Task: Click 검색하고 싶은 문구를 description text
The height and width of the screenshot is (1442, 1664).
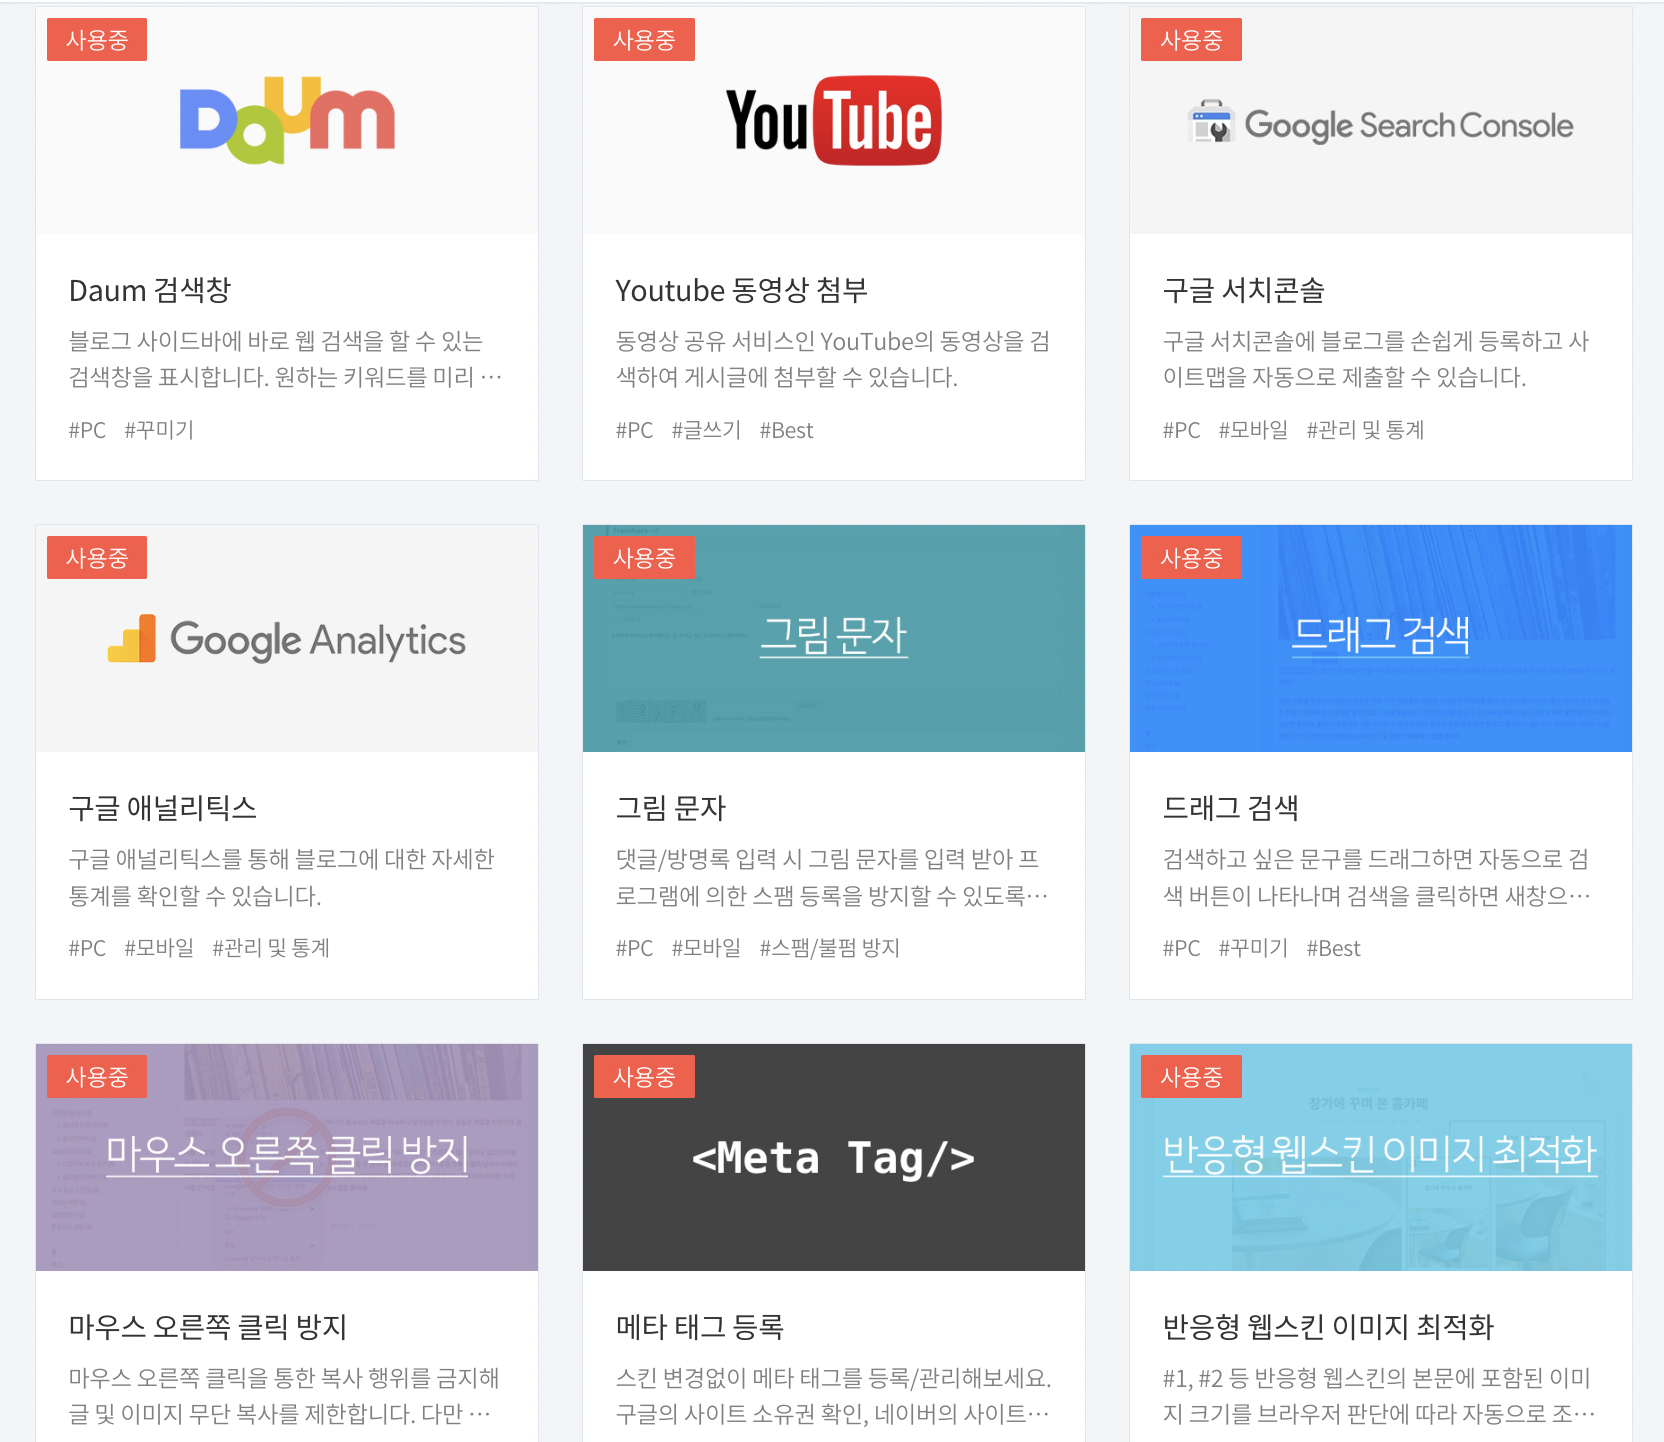Action: pyautogui.click(x=1376, y=877)
